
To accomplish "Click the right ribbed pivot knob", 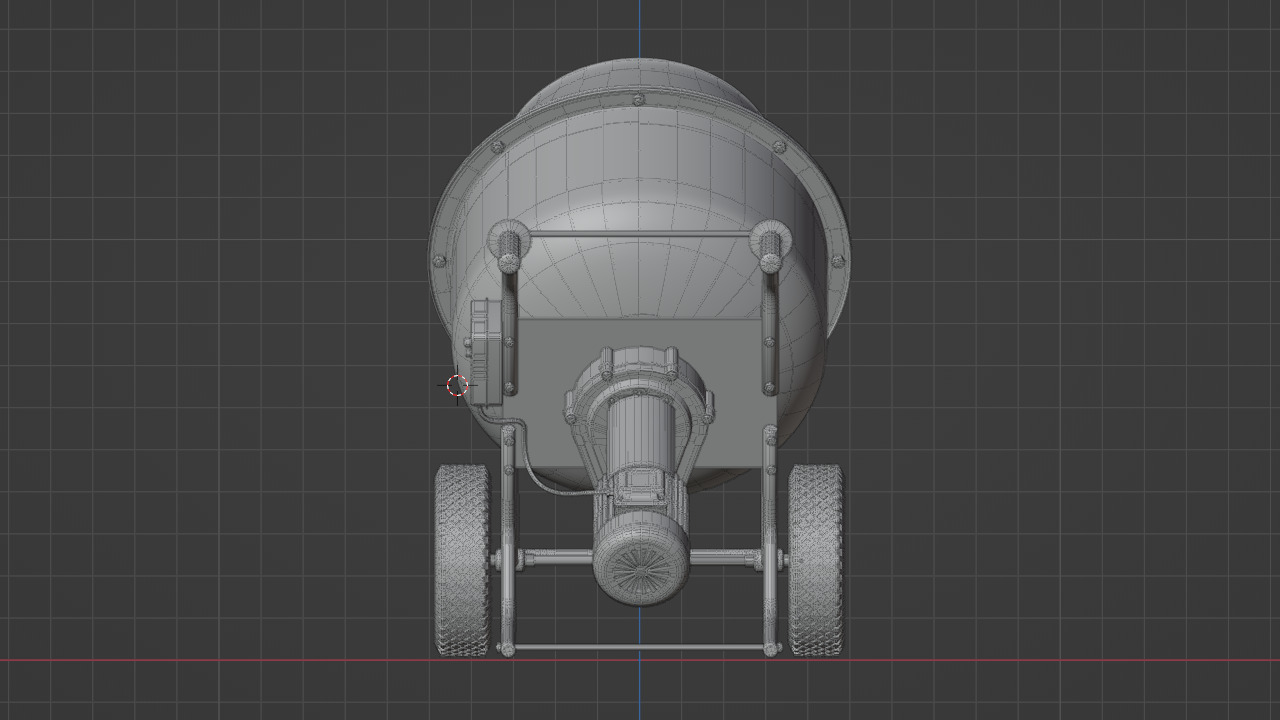I will 770,246.
